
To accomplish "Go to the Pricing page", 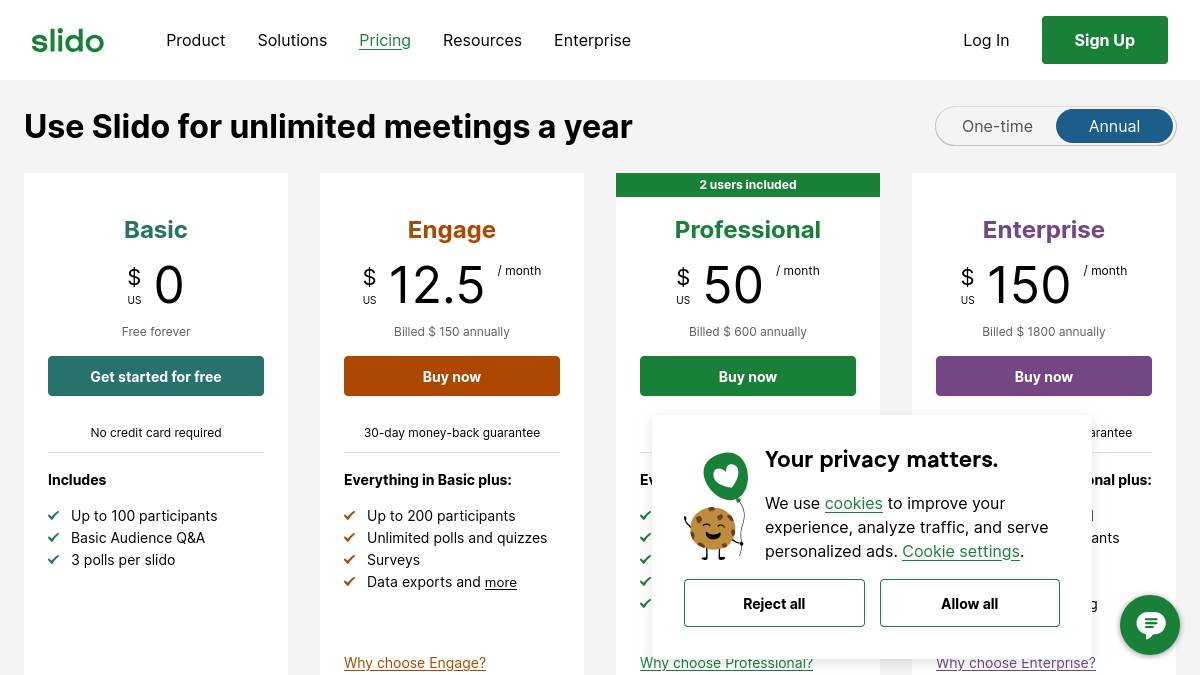I will (385, 40).
